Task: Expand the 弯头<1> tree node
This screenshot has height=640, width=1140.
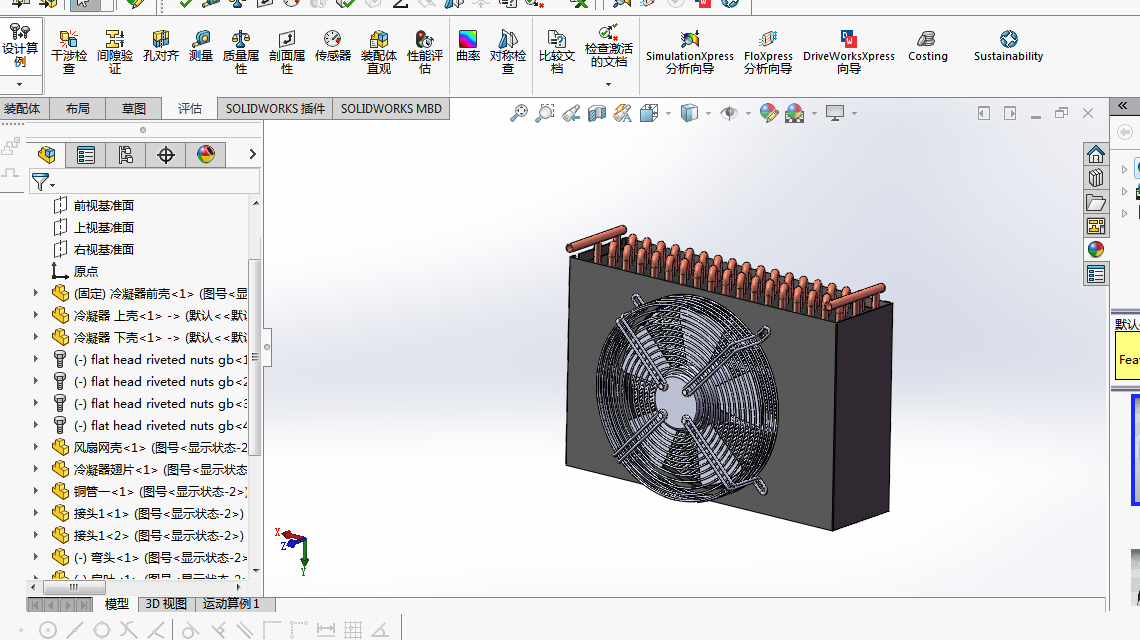Action: tap(36, 556)
